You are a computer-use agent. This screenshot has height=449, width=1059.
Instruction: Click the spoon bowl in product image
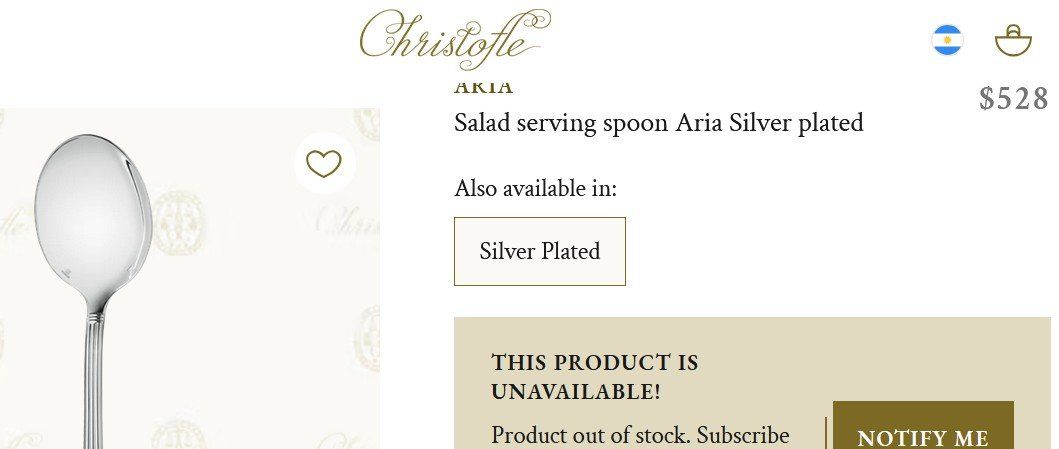[x=93, y=215]
